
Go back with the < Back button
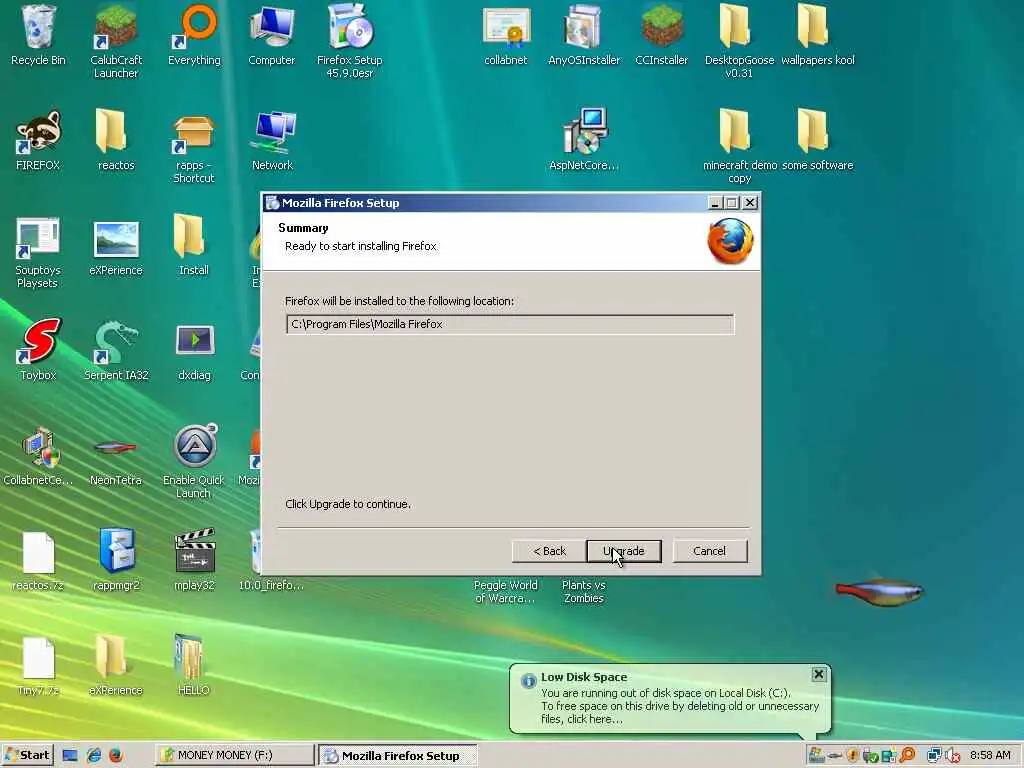(549, 551)
